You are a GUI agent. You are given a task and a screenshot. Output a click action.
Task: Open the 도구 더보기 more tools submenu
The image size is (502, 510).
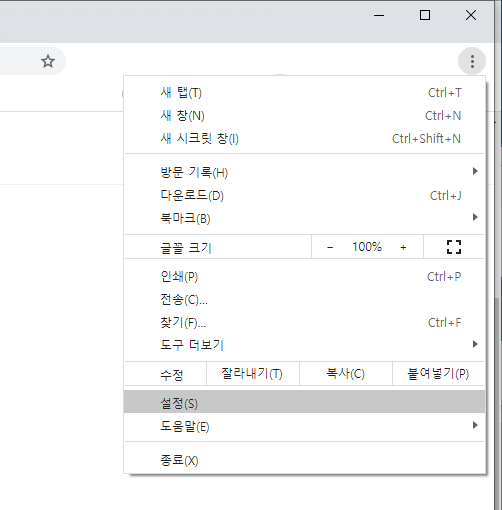coord(304,345)
